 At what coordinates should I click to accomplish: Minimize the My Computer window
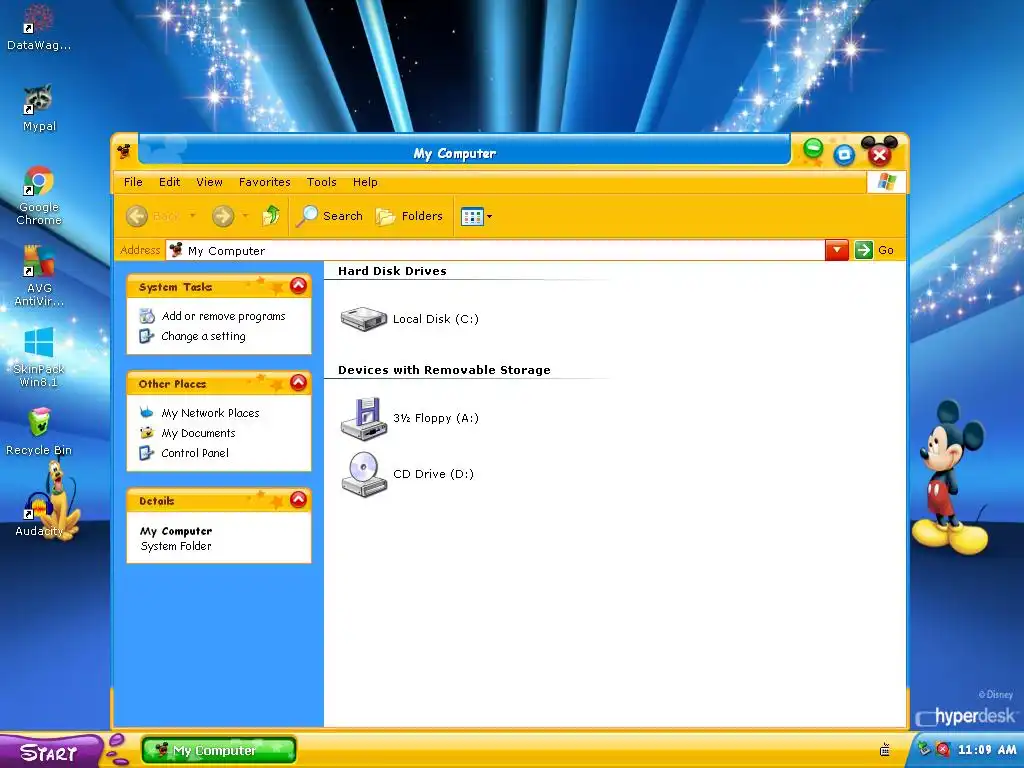(813, 149)
